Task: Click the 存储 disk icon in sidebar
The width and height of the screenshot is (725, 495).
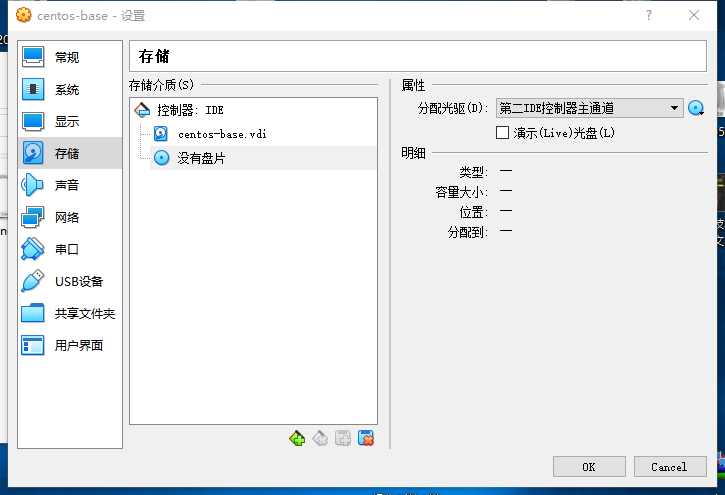Action: click(x=33, y=153)
